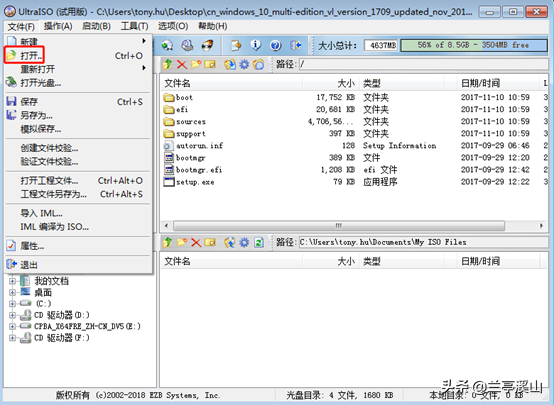Click the add-to-image icon in local files toolbar
This screenshot has width=554, height=405.
230,242
